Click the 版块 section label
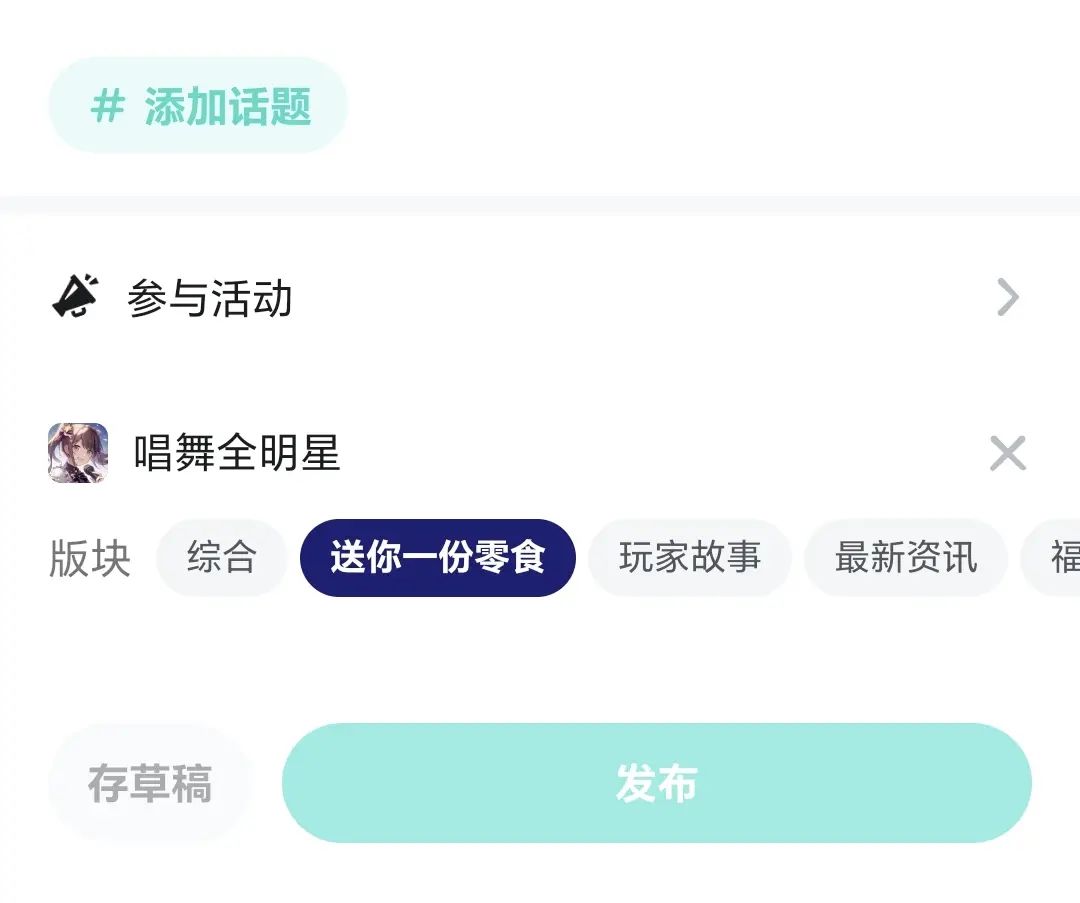The height and width of the screenshot is (903, 1080). [x=90, y=559]
